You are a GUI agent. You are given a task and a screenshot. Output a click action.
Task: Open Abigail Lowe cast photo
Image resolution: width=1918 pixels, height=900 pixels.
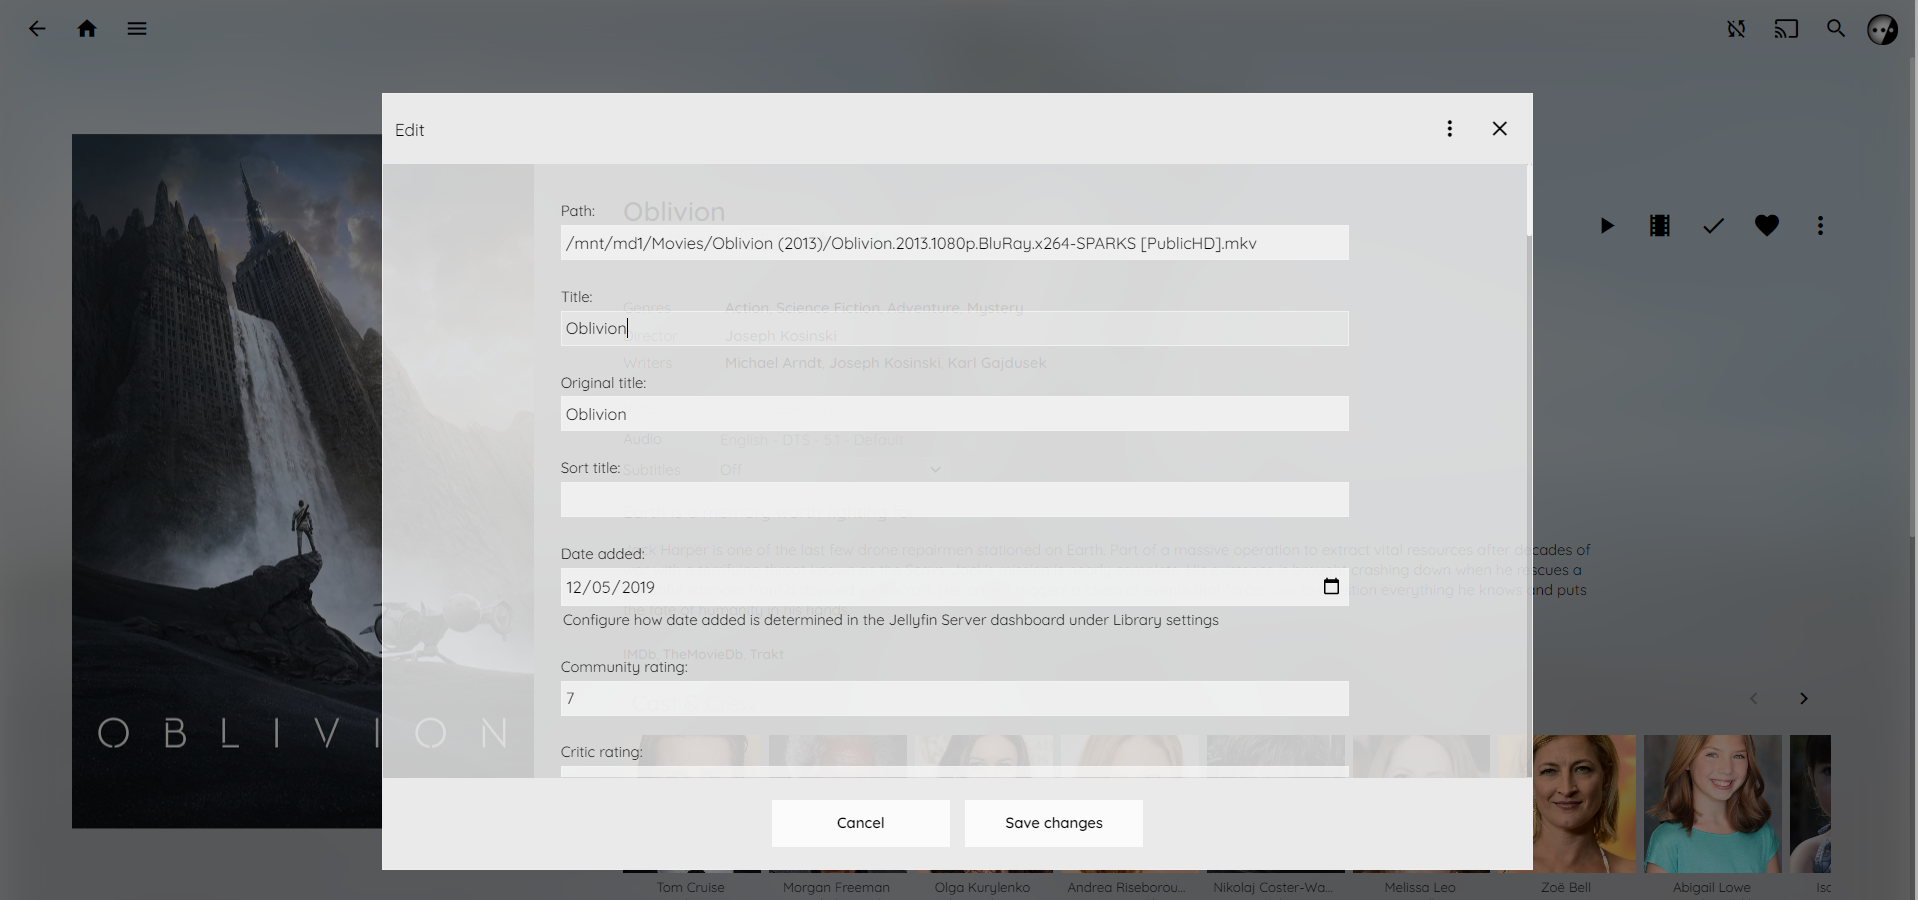(1712, 804)
